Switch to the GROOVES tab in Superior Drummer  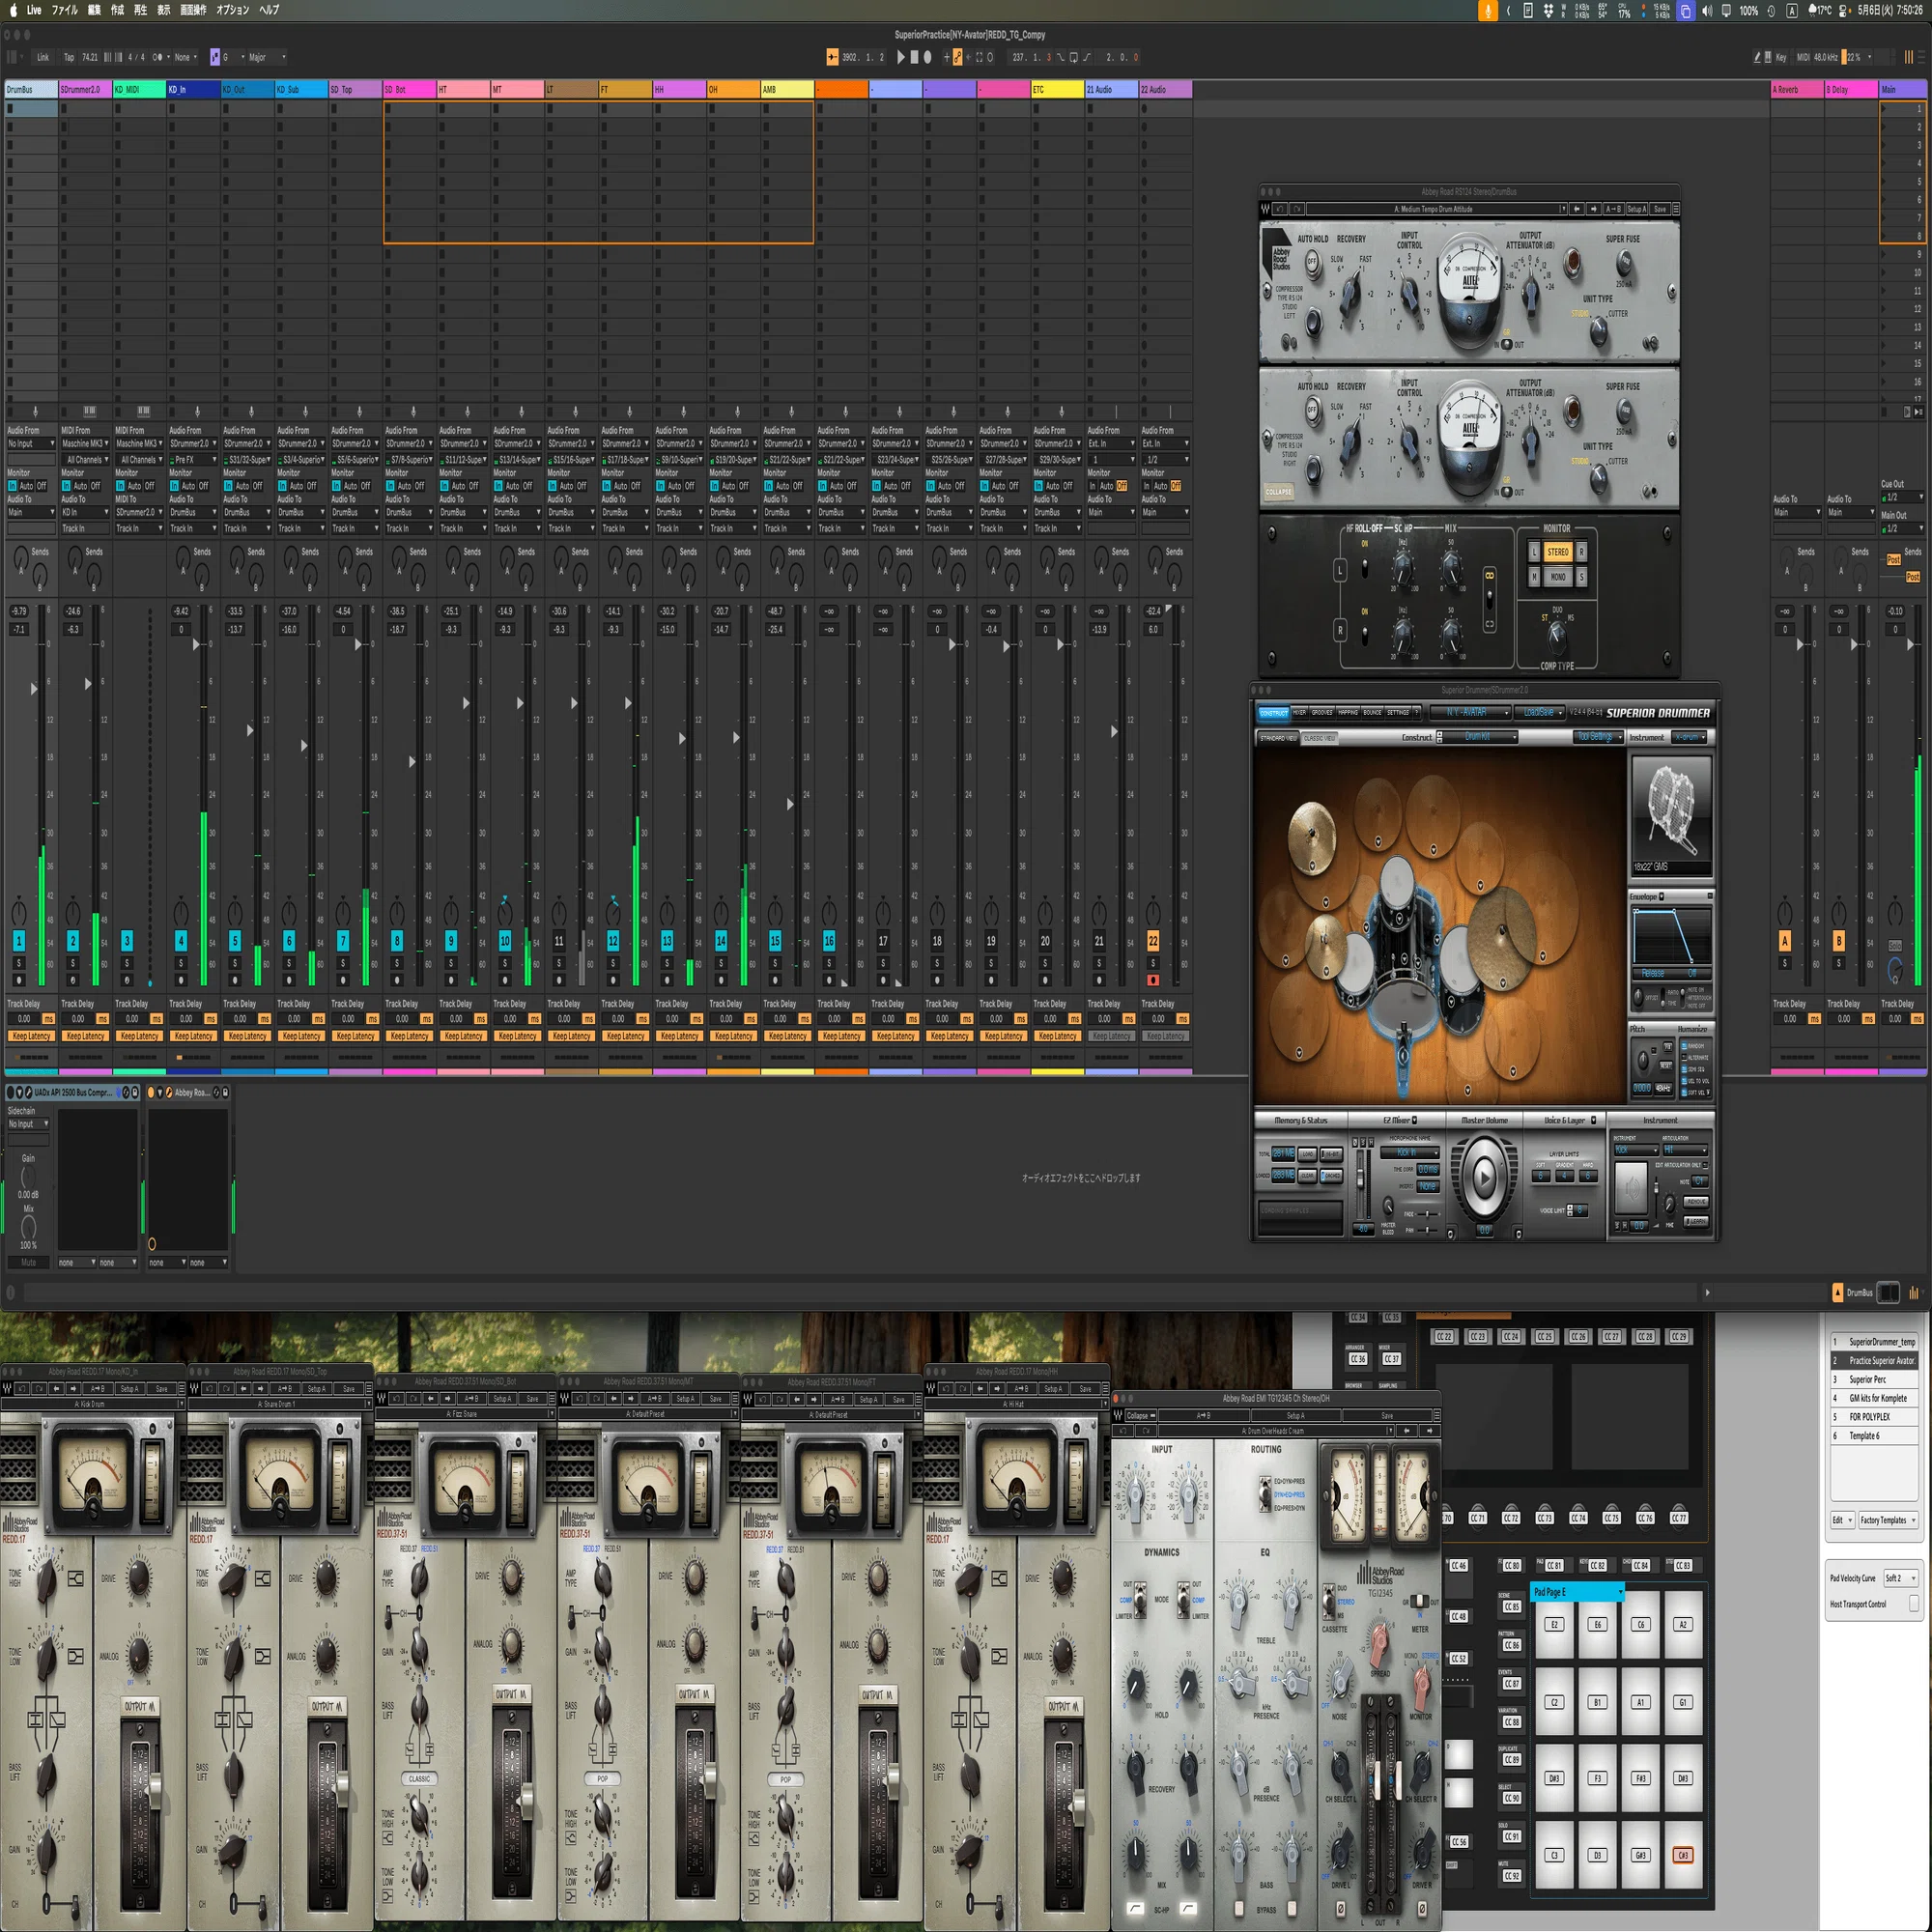[x=1322, y=713]
